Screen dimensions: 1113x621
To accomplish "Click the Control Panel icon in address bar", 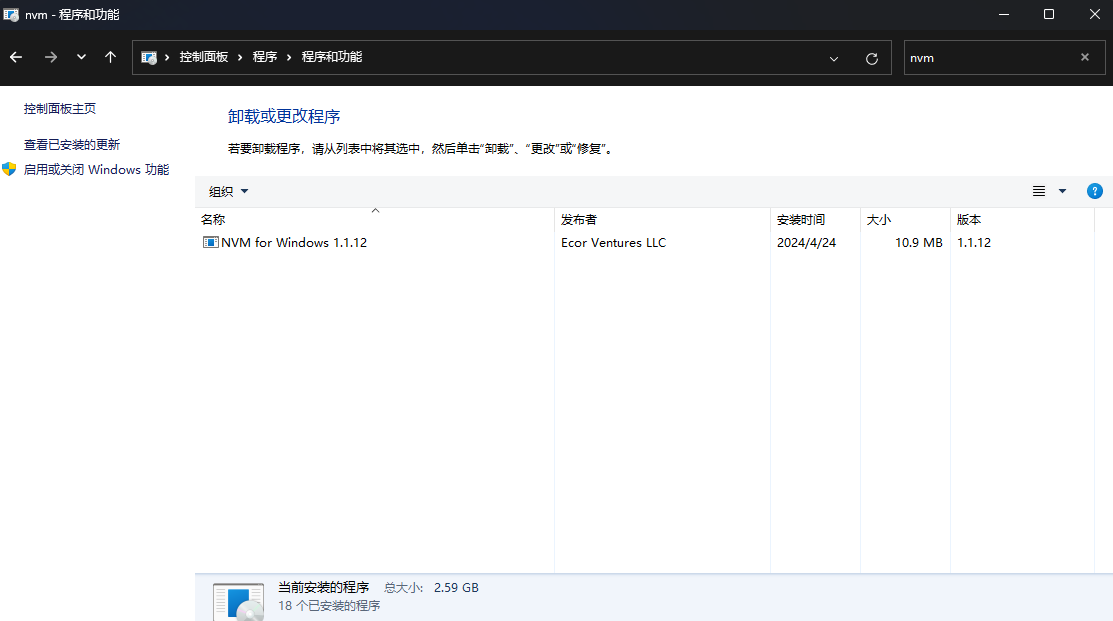I will click(x=148, y=57).
